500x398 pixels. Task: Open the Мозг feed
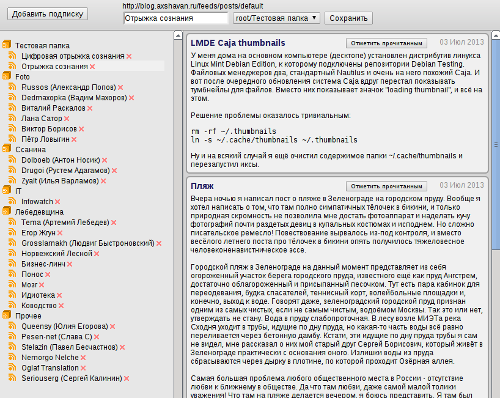click(x=29, y=285)
